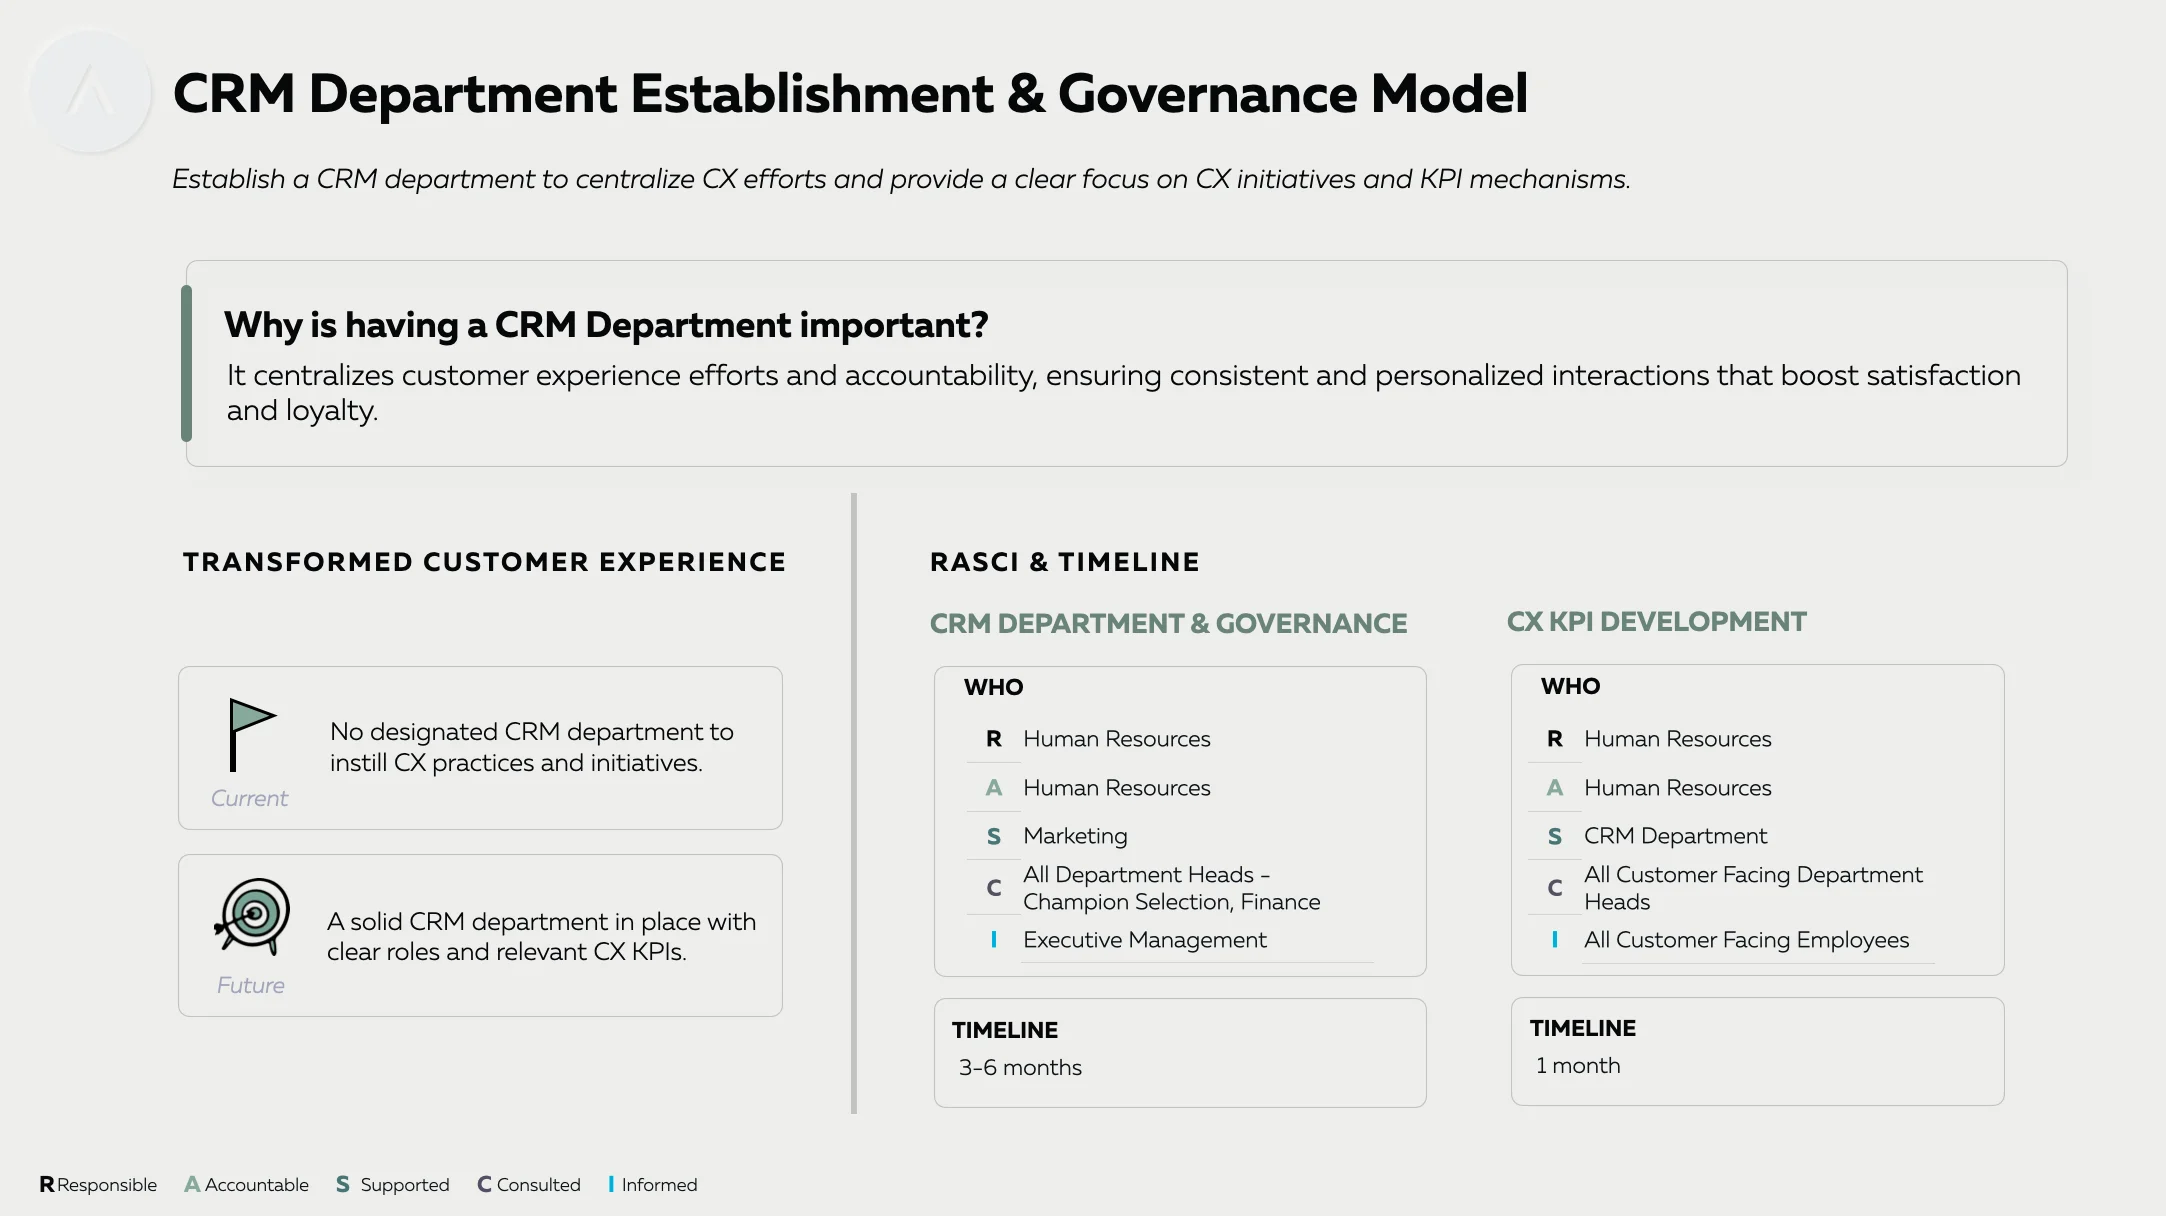The image size is (2166, 1216).
Task: Click the main slide title text
Action: pyautogui.click(x=850, y=94)
